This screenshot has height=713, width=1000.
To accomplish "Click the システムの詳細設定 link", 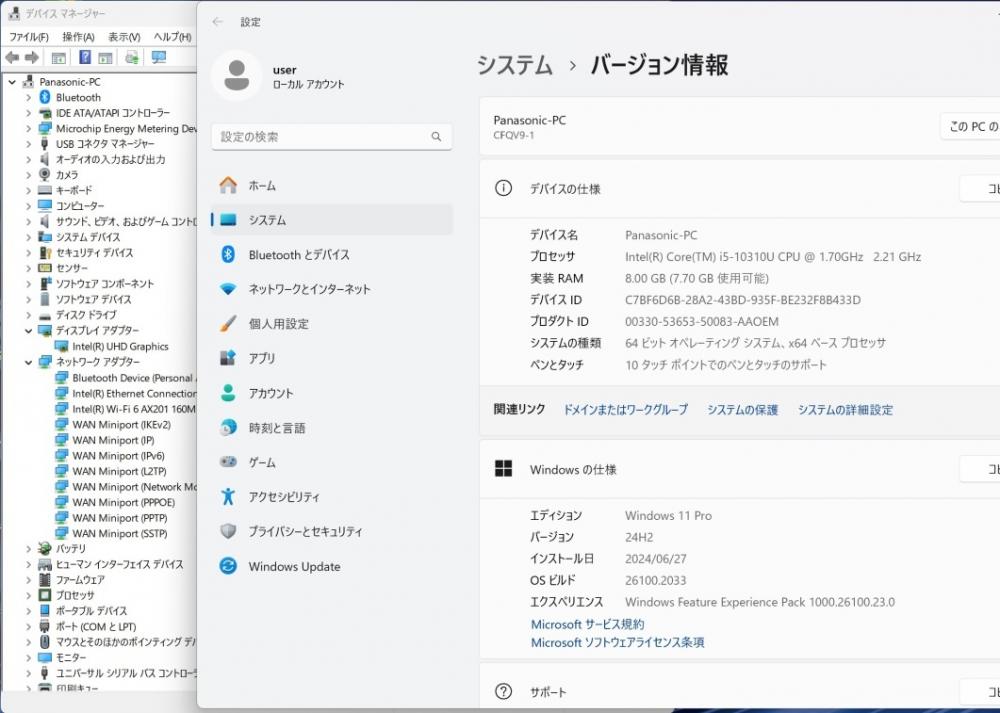I will tap(845, 410).
